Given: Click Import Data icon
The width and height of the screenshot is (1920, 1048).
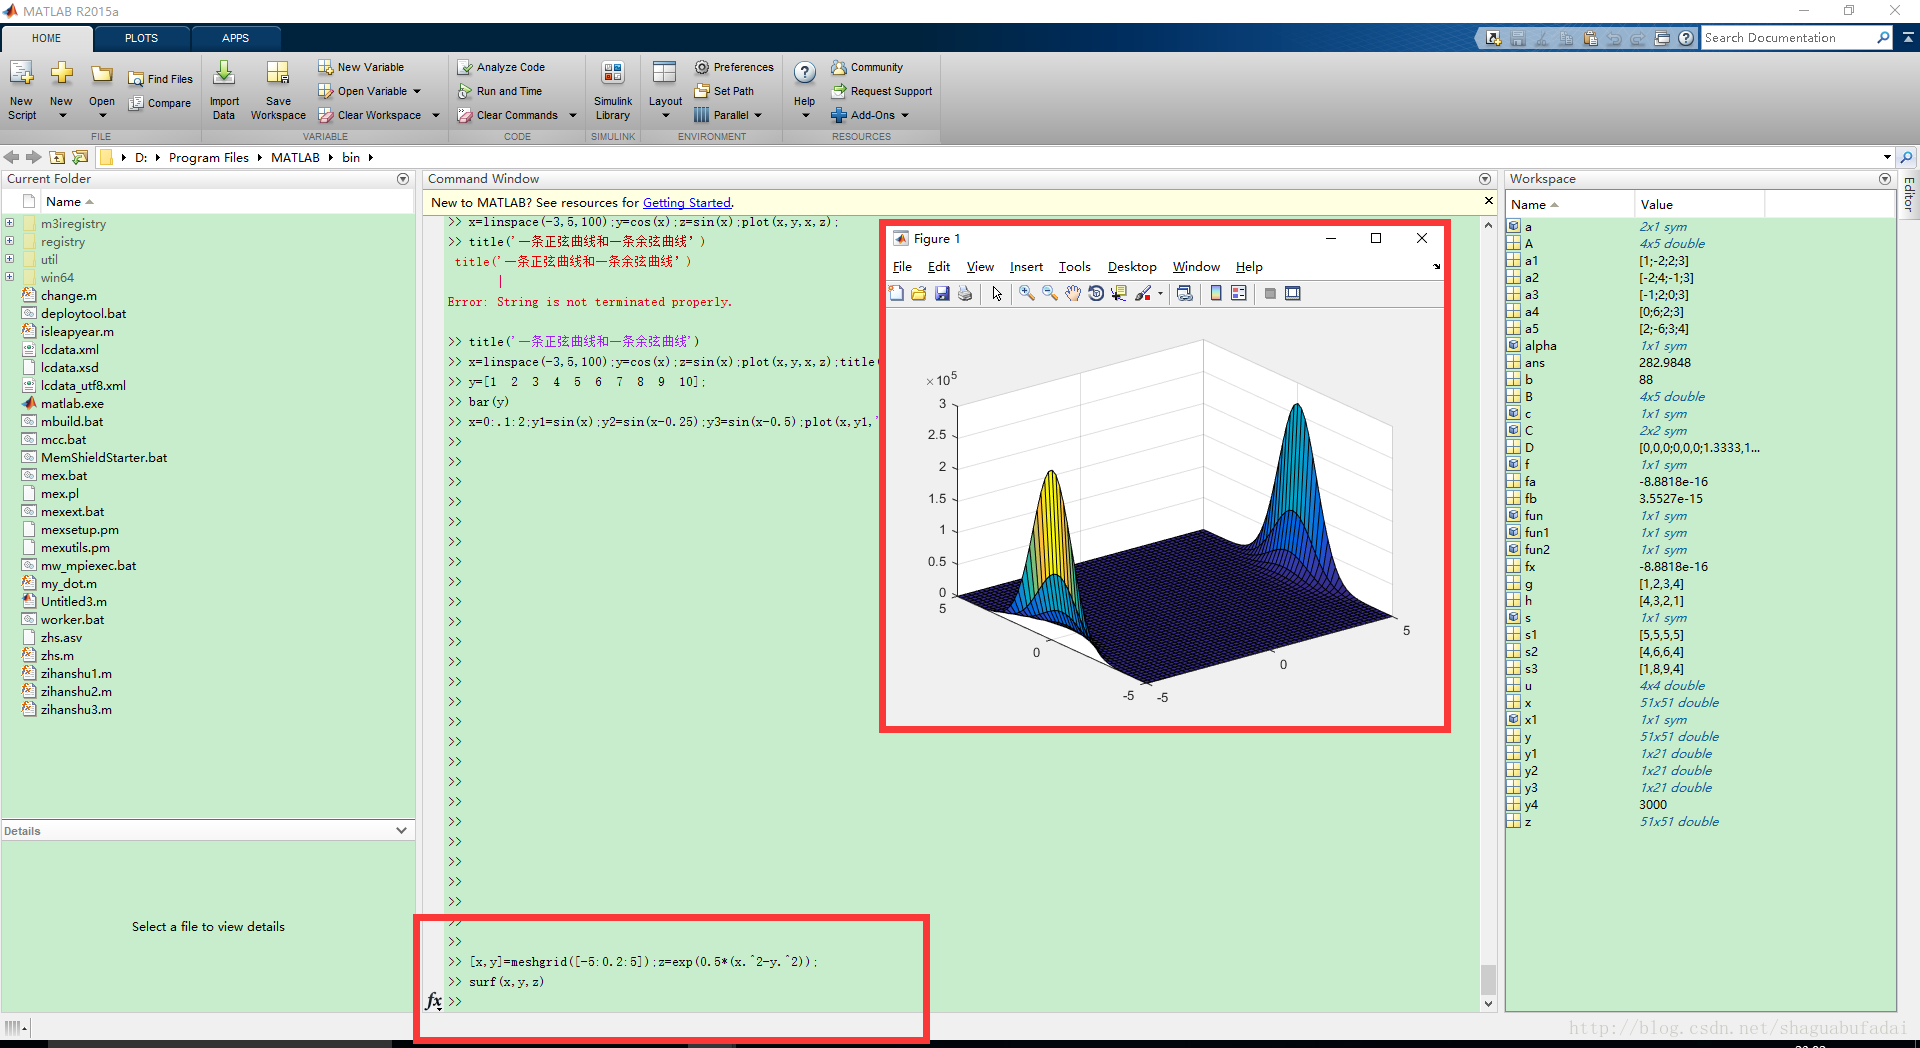Looking at the screenshot, I should pos(224,90).
